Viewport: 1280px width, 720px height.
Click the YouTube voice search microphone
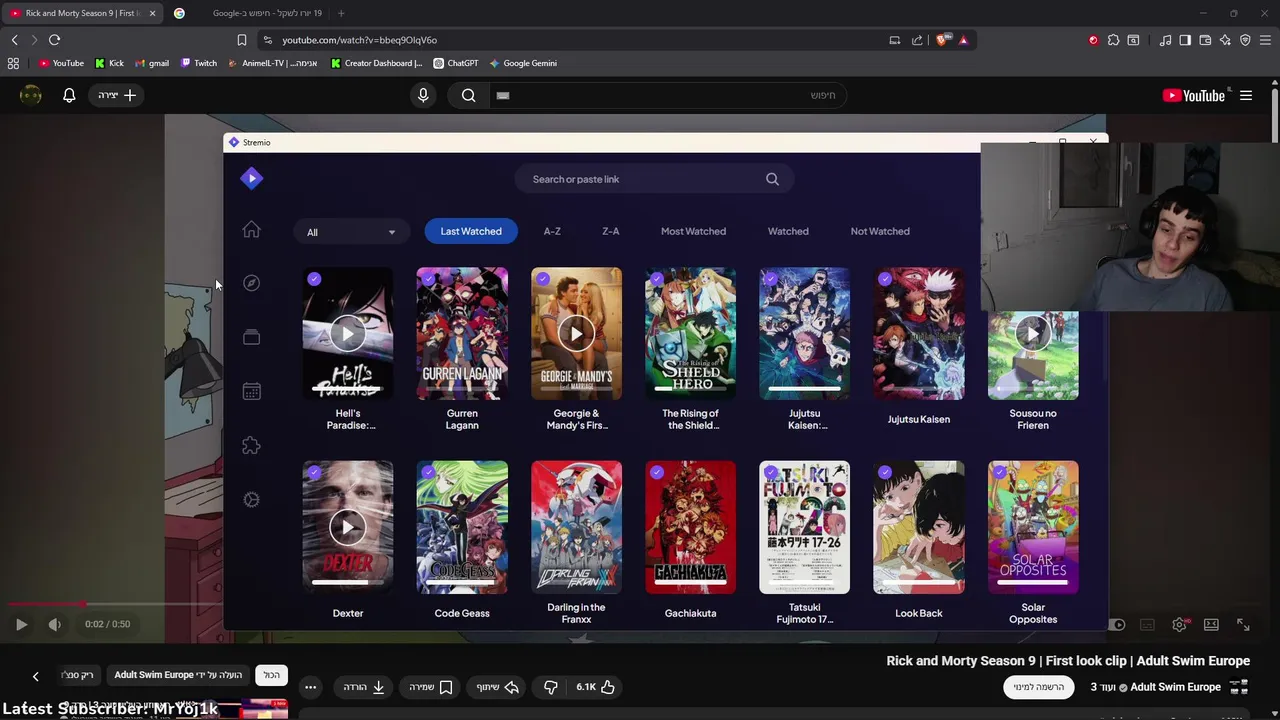click(x=423, y=95)
